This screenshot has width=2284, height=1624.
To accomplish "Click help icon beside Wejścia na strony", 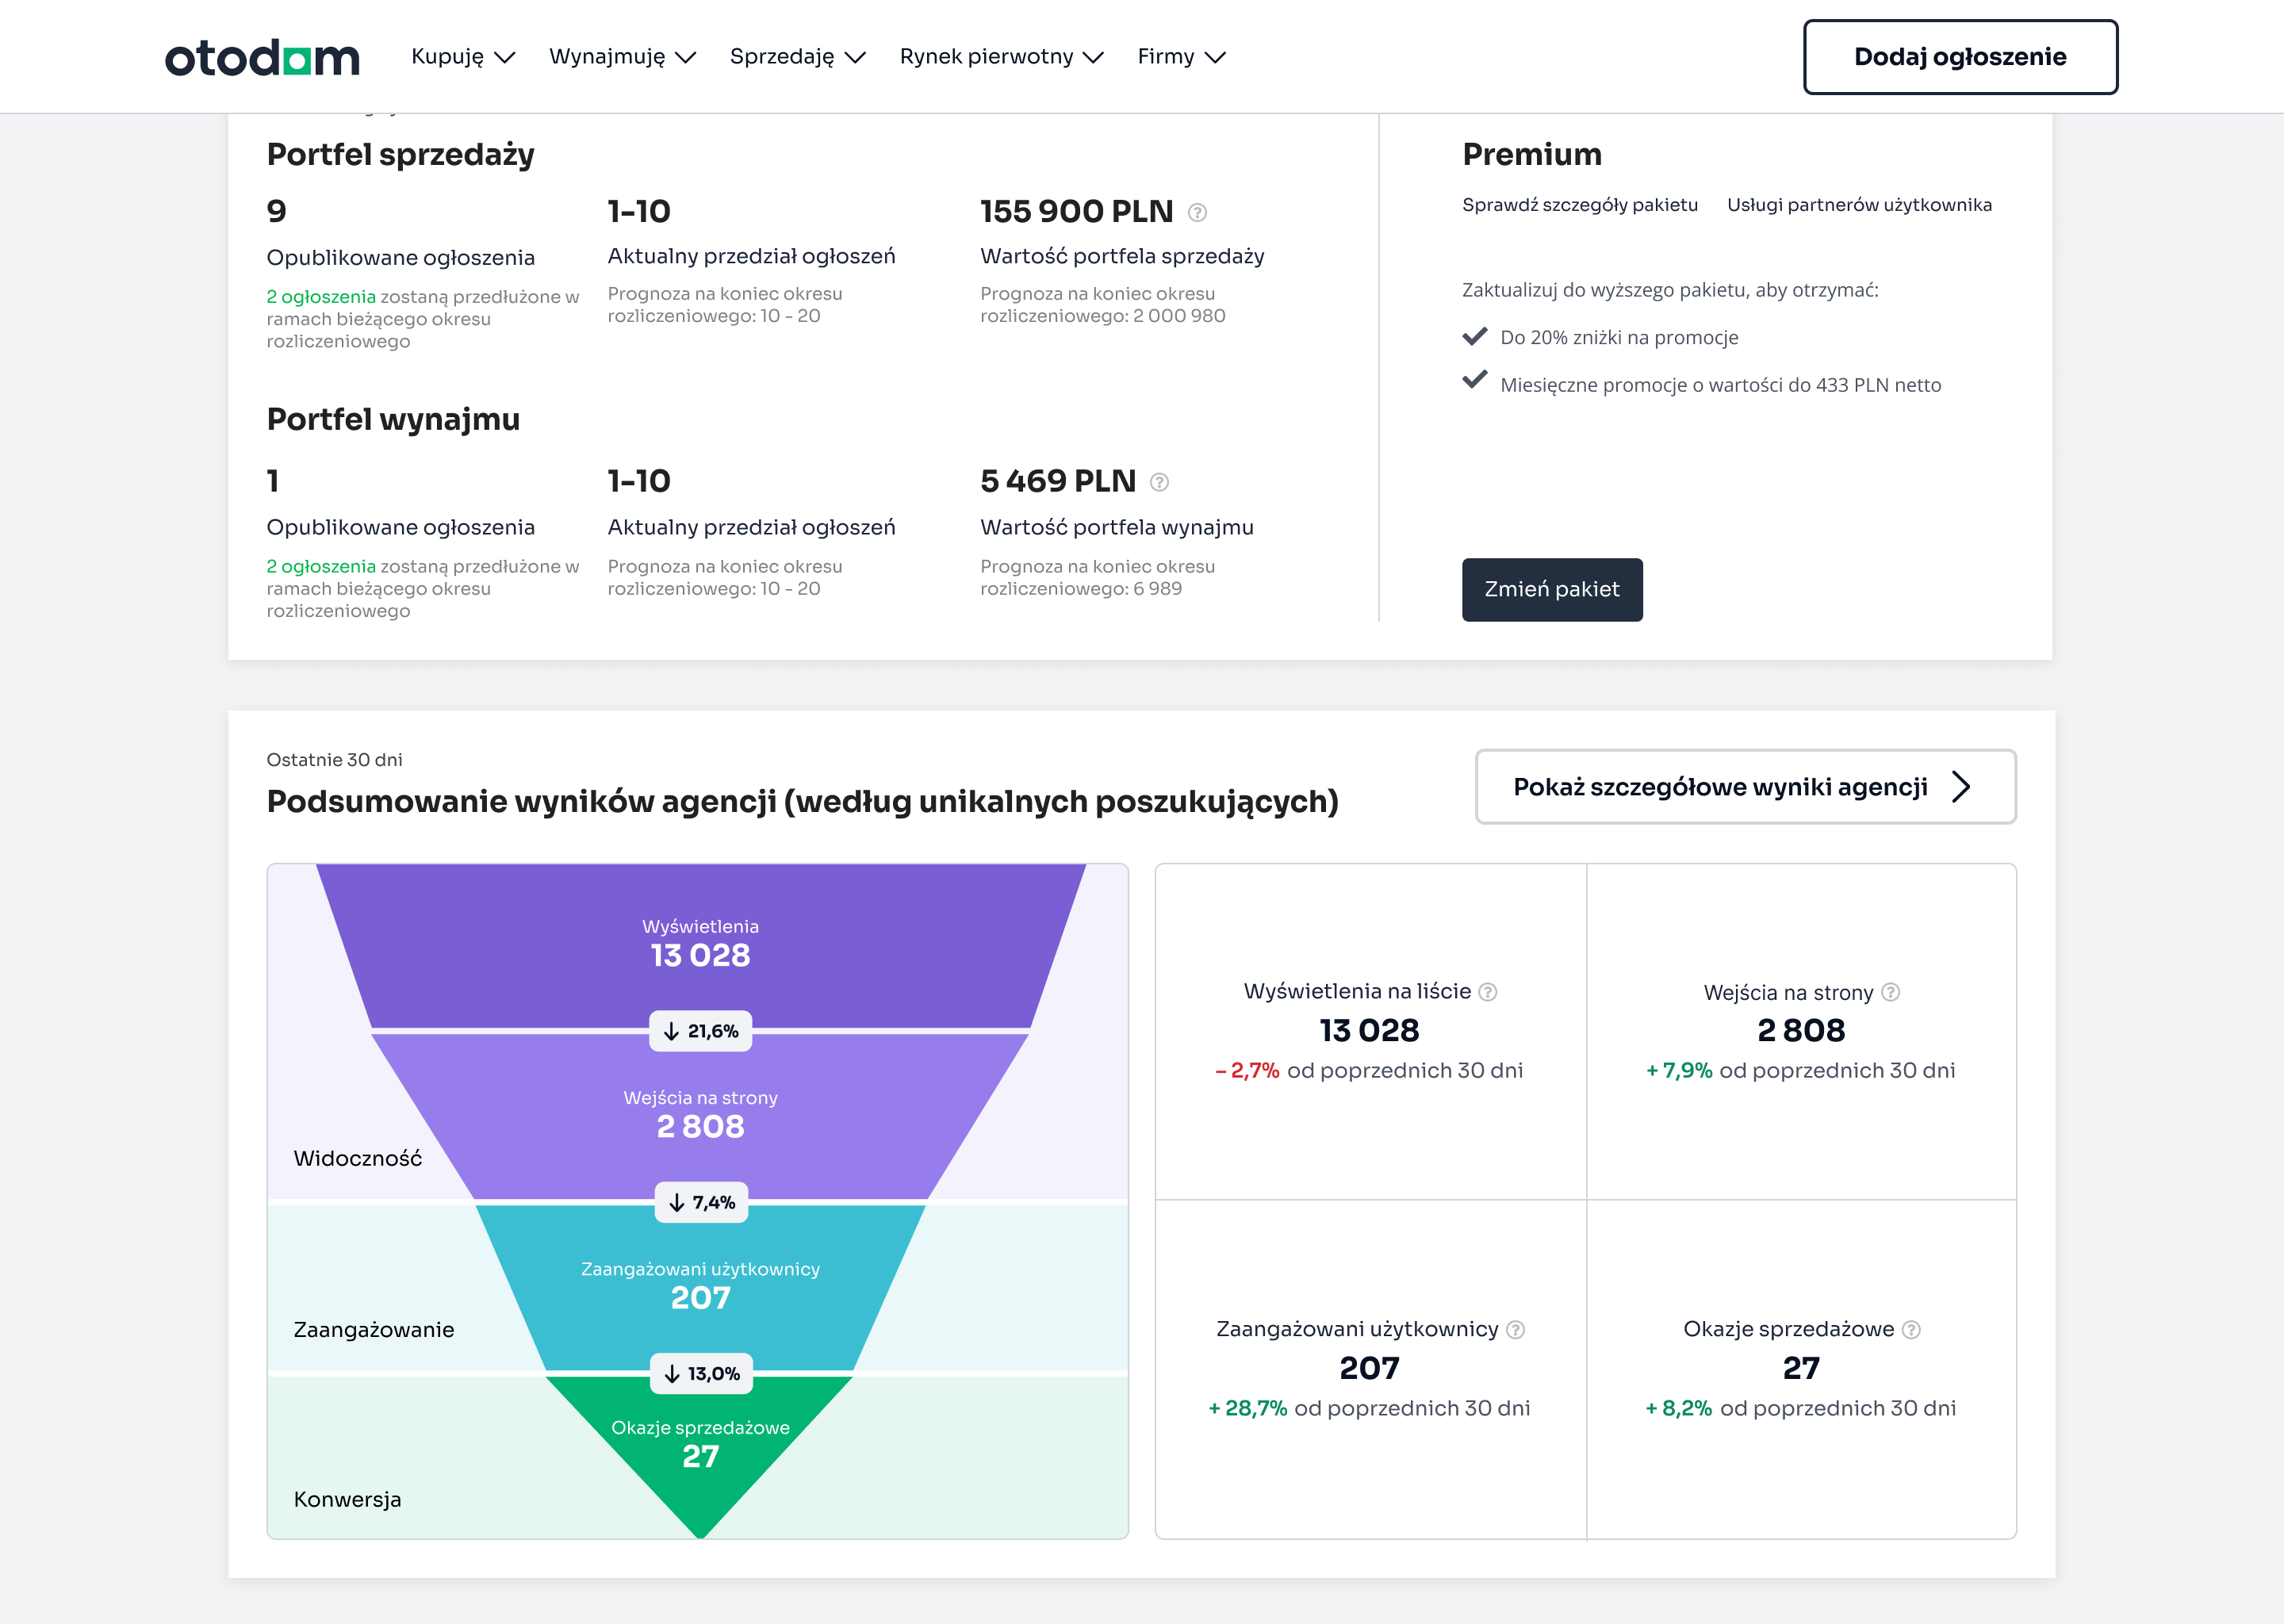I will tap(1890, 992).
